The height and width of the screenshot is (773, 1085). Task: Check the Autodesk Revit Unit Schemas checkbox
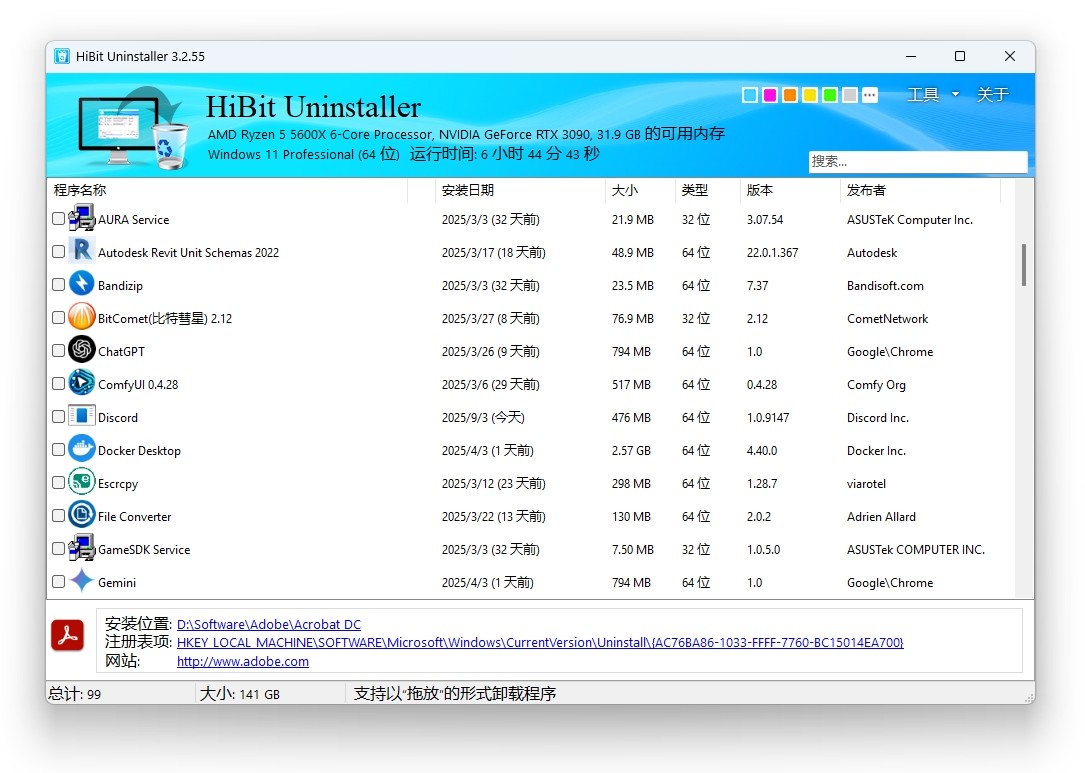59,252
